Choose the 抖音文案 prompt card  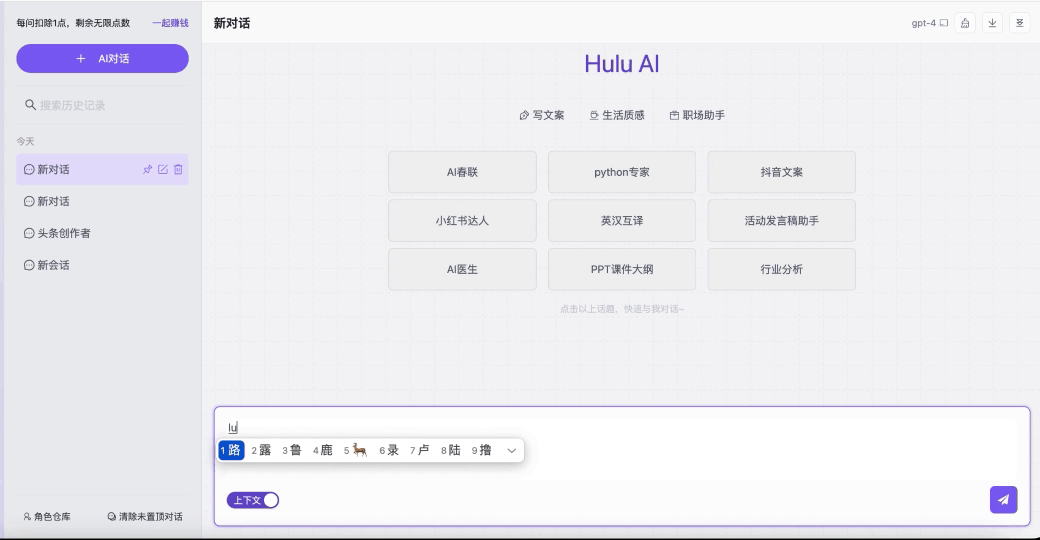pos(781,172)
